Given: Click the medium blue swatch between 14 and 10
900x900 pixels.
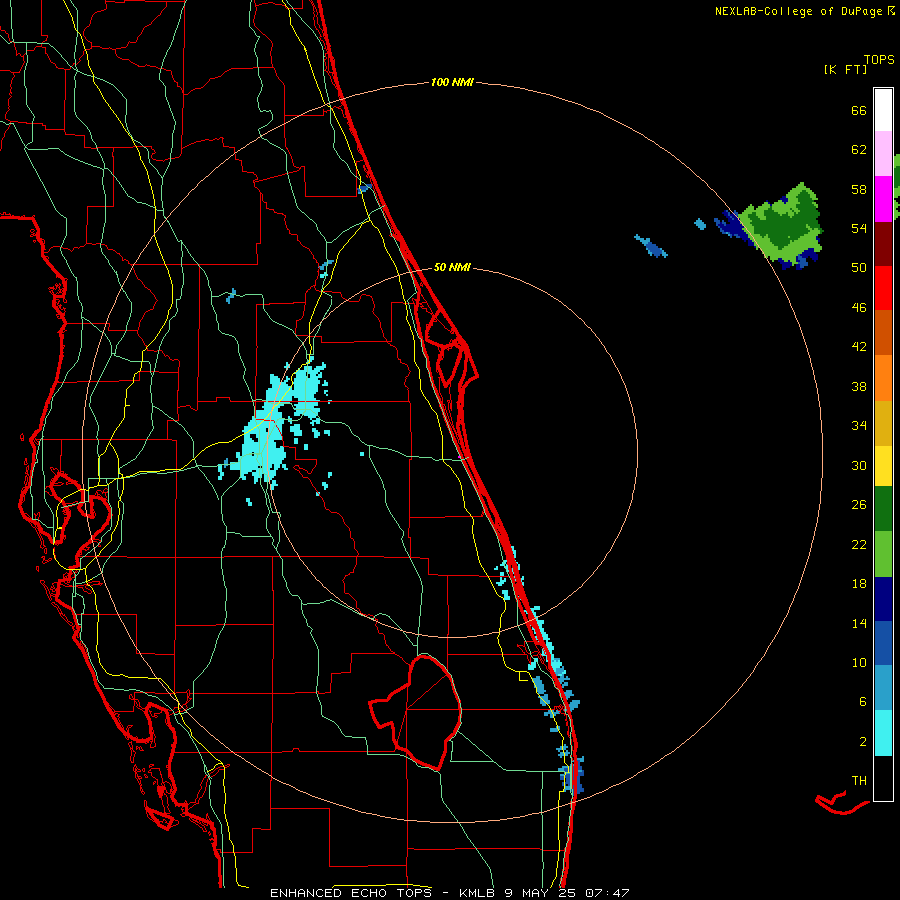Looking at the screenshot, I should click(x=883, y=643).
